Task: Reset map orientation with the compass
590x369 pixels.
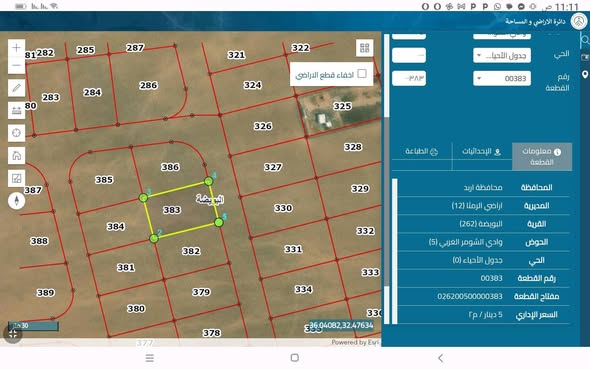Action: pyautogui.click(x=16, y=200)
